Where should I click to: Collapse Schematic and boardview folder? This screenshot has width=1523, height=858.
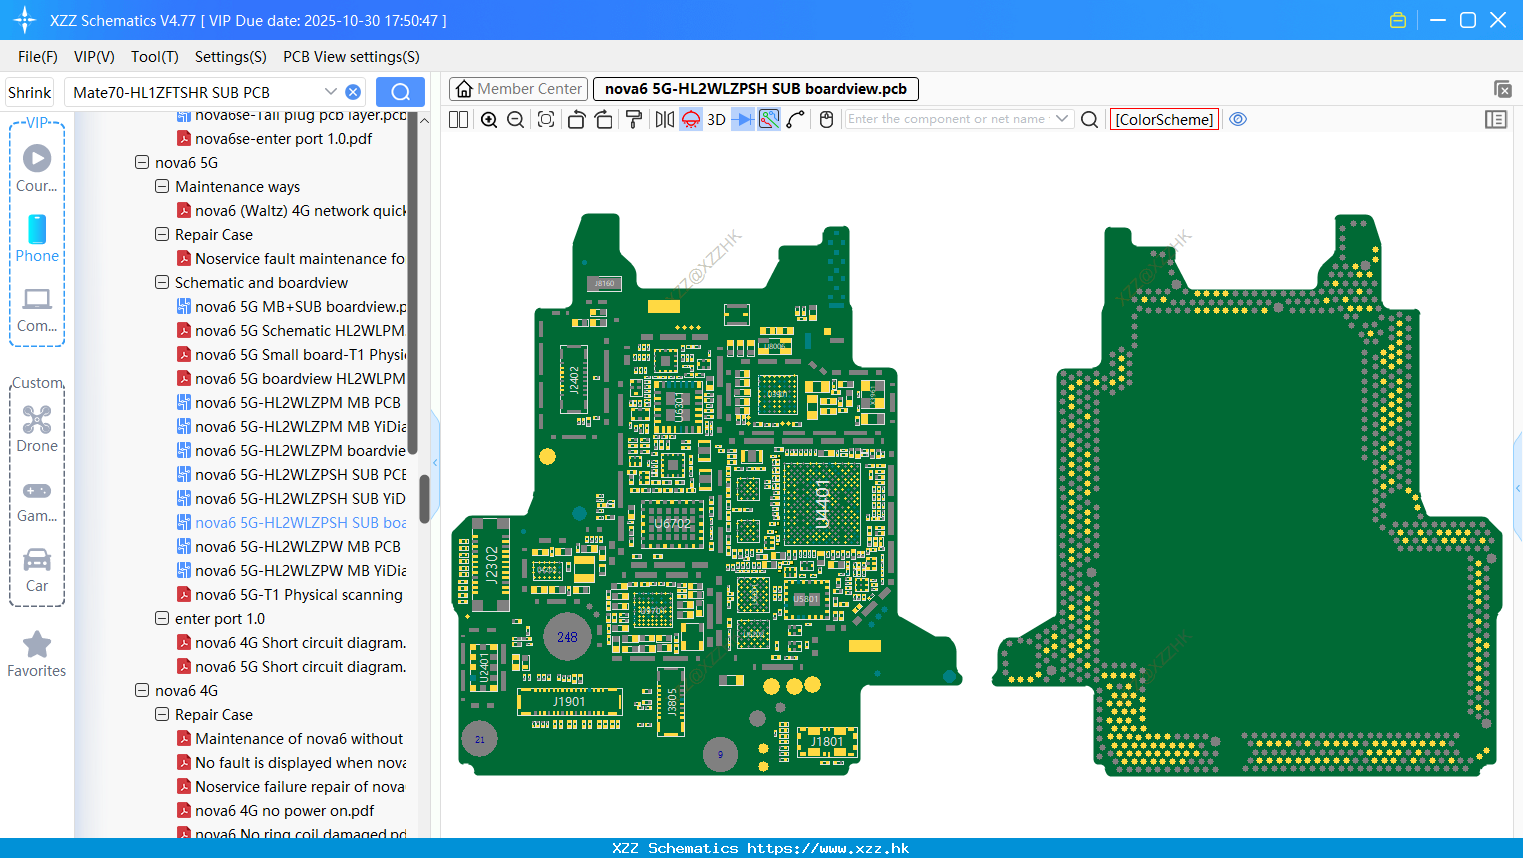coord(162,282)
